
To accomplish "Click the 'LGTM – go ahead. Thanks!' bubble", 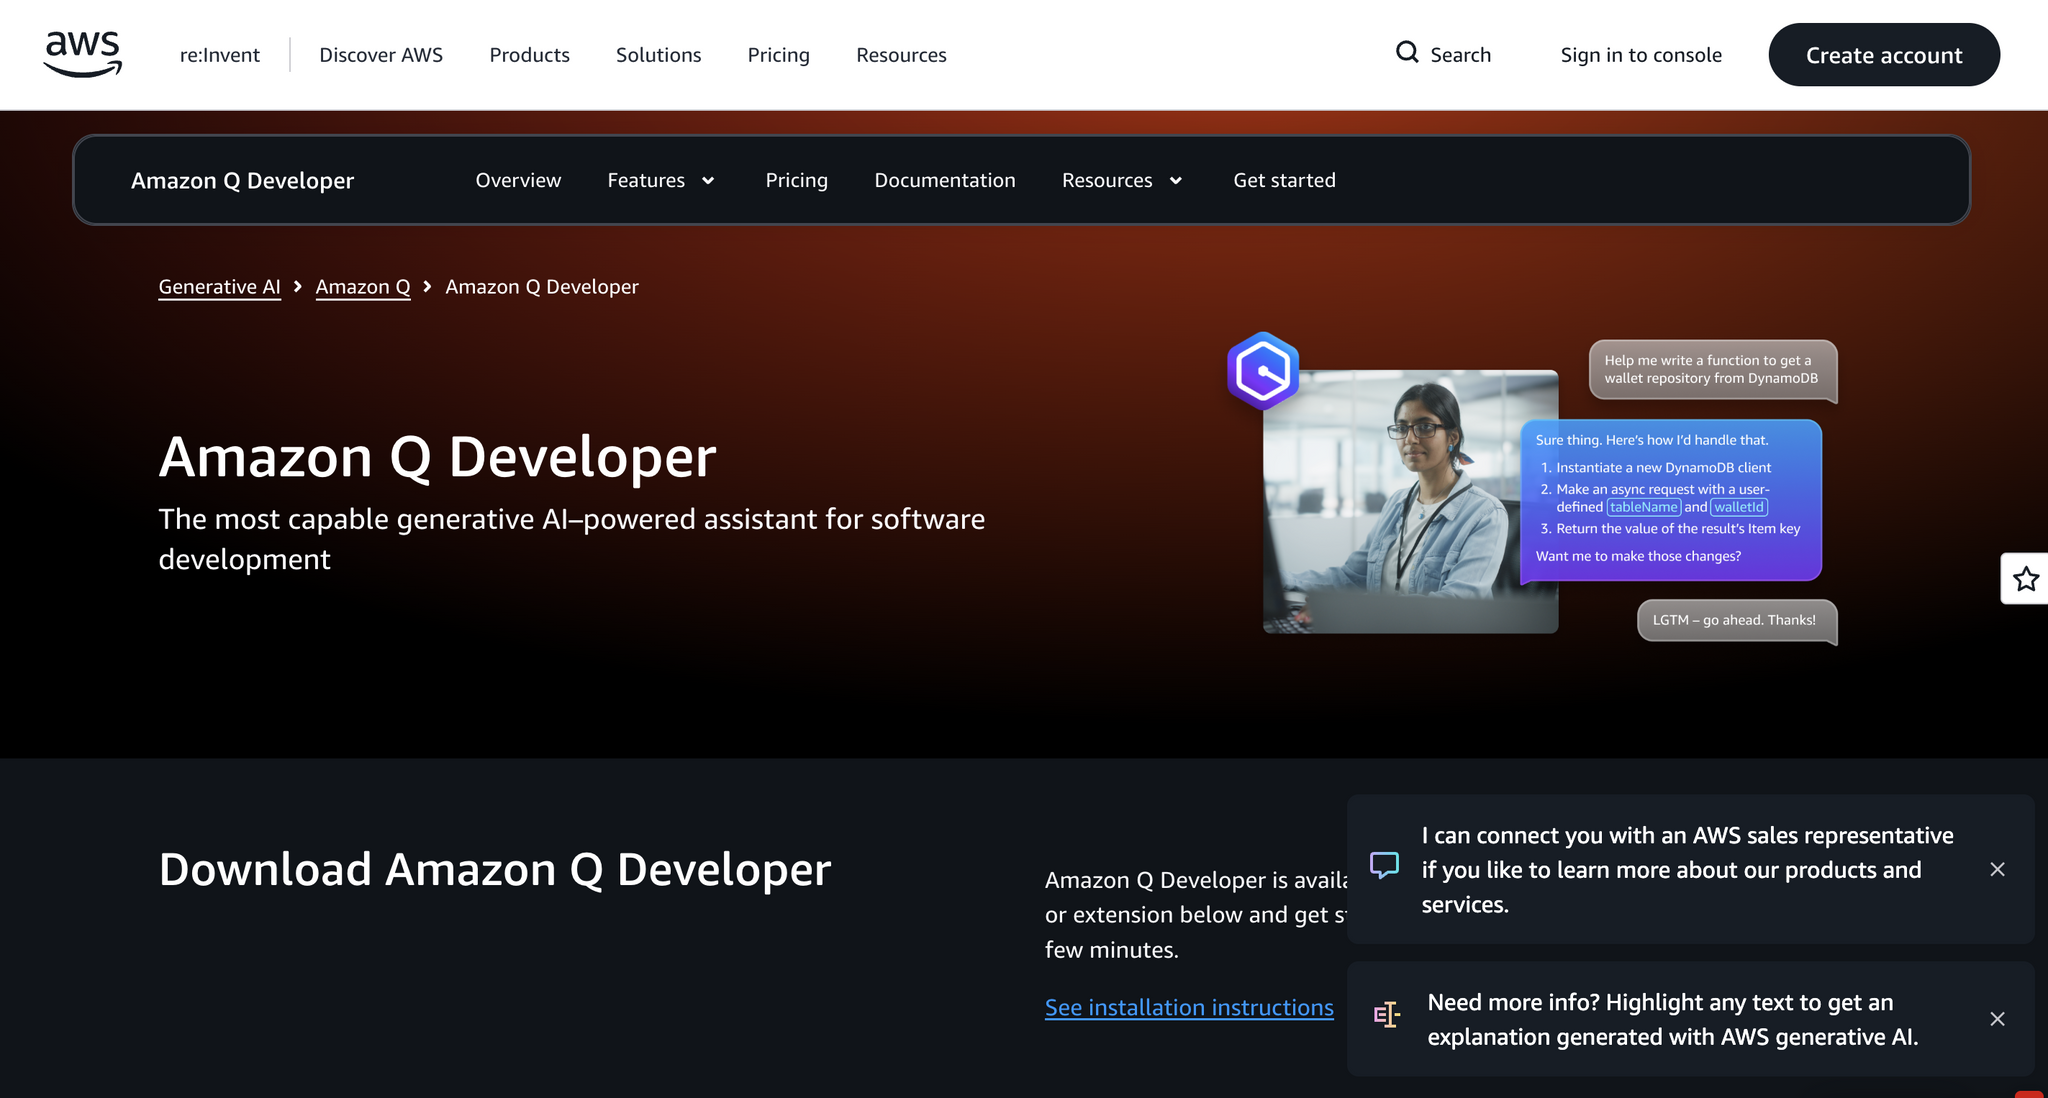I will pyautogui.click(x=1736, y=621).
